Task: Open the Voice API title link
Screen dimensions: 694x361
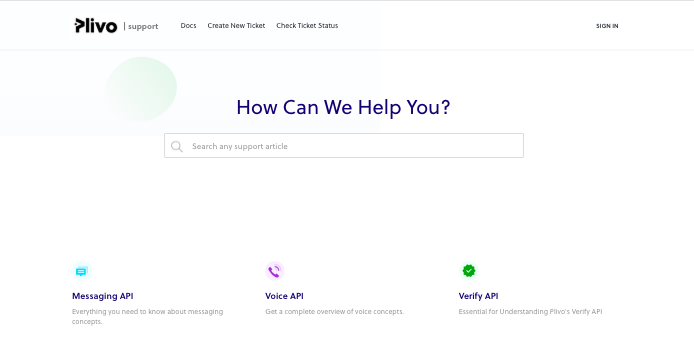Action: pos(284,296)
